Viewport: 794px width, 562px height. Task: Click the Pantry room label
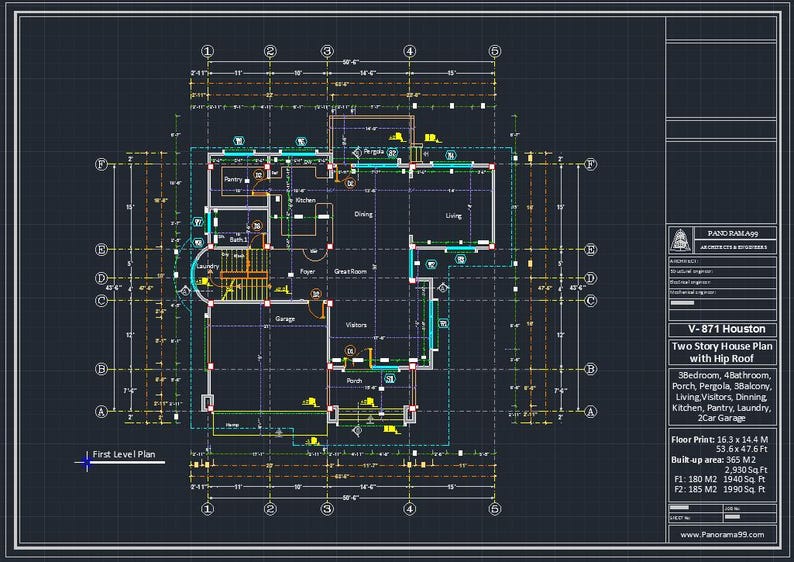tap(233, 179)
